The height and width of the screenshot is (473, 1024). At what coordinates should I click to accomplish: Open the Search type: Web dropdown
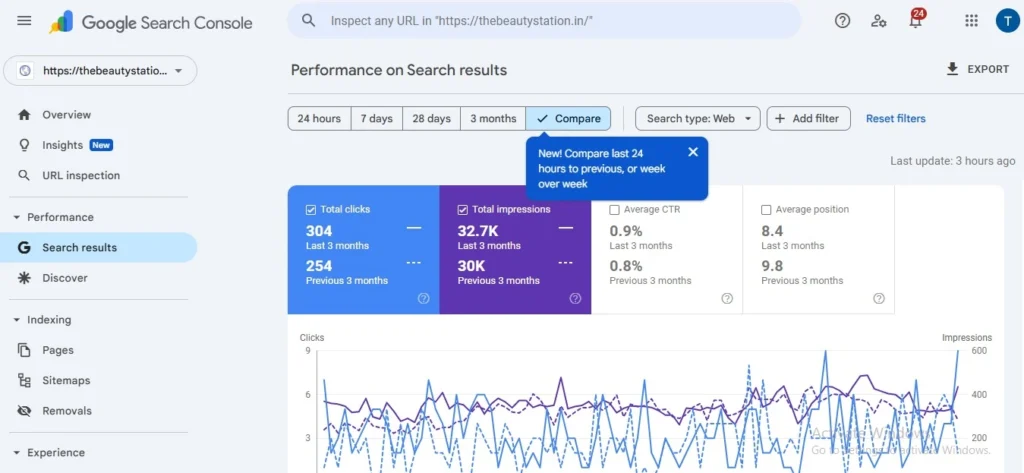698,119
